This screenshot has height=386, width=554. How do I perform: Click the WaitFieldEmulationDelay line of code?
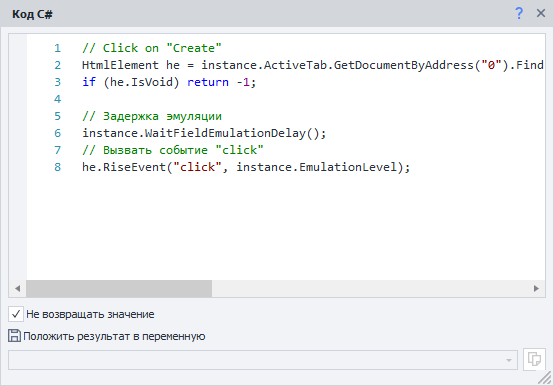(204, 133)
